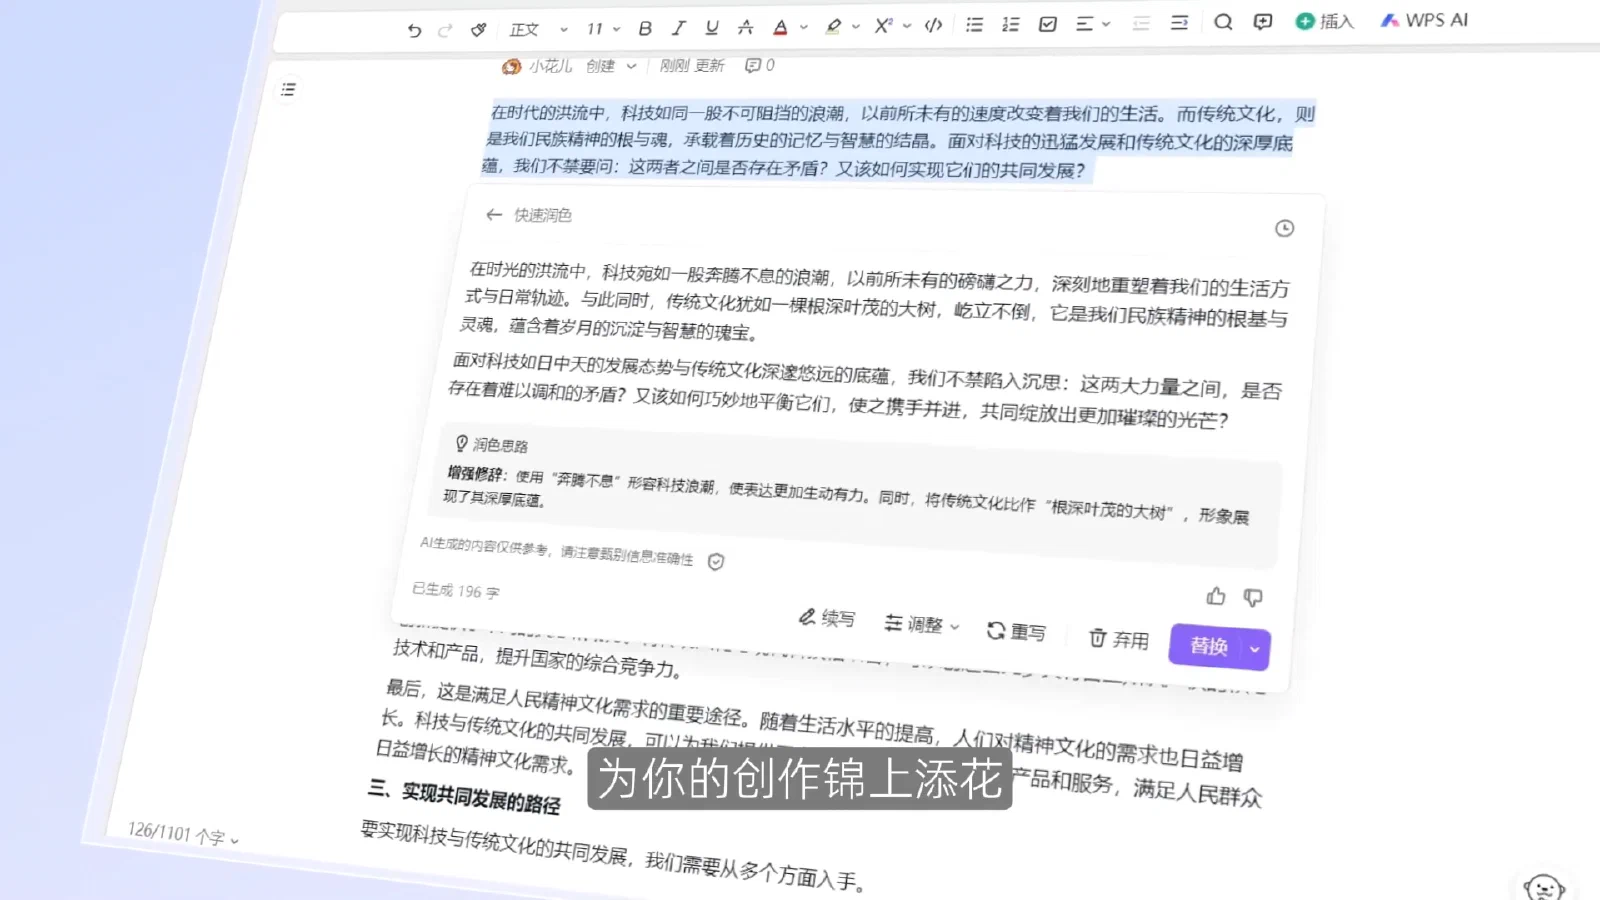Click the undo arrow in toolbar
Screen dimensions: 1600x900
(414, 30)
